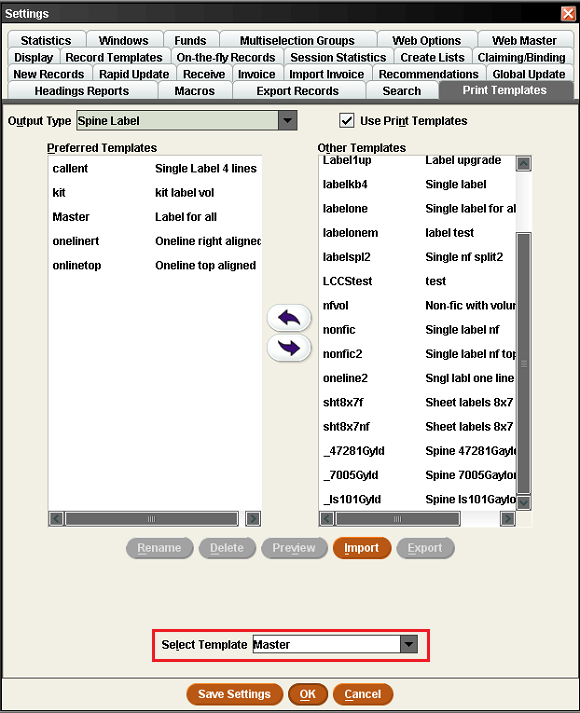Select the nfvol template
The image size is (580, 713).
click(418, 306)
